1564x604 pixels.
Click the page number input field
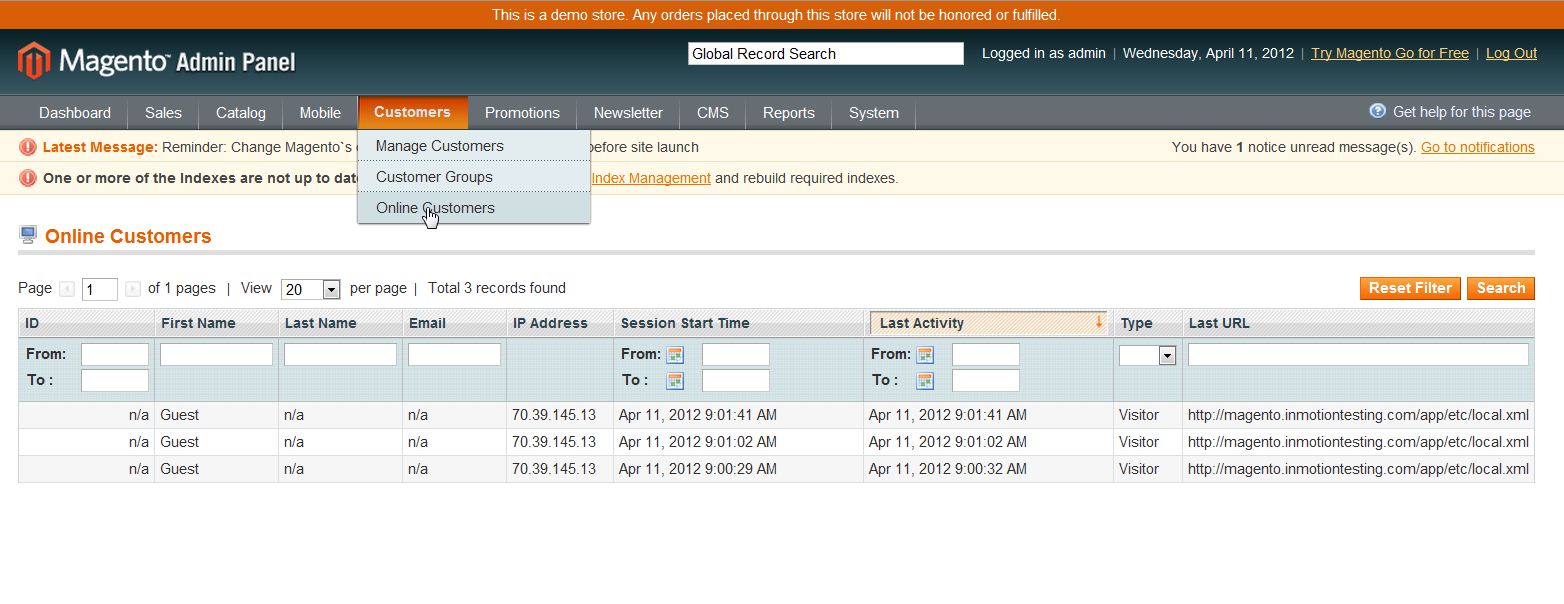[x=100, y=290]
